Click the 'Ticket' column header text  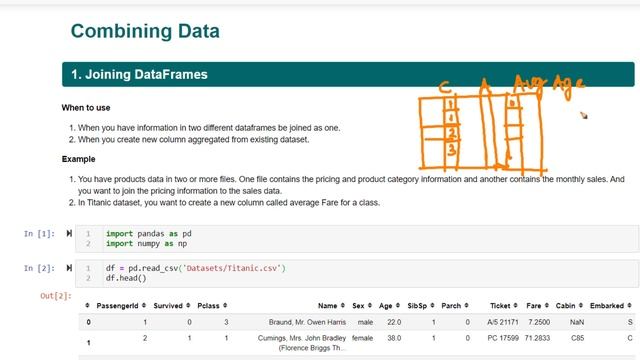click(x=500, y=306)
